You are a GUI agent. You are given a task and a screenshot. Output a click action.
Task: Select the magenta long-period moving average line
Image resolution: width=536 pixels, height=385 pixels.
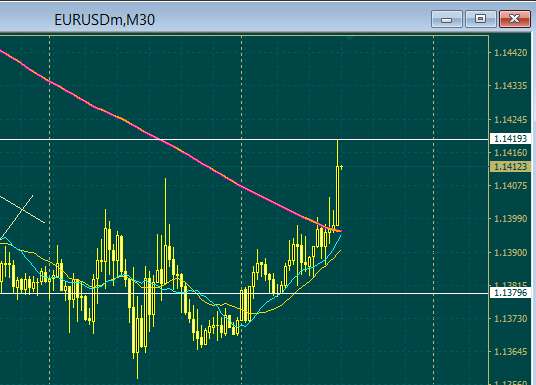[x=137, y=127]
